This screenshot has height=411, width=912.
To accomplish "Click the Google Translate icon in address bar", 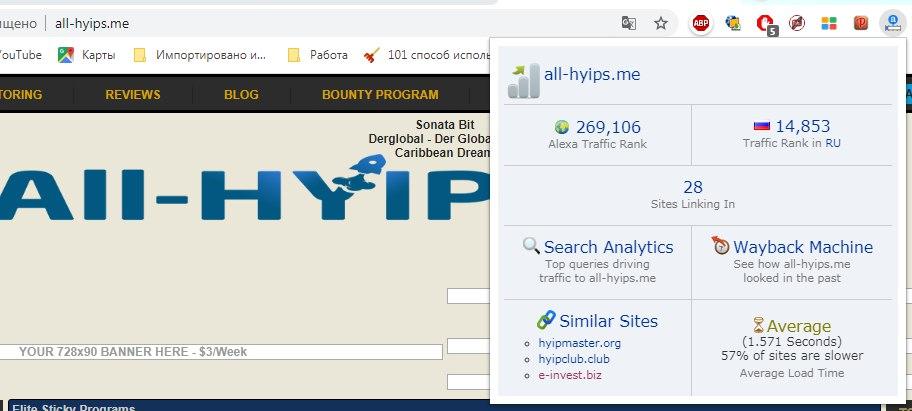I will coord(628,23).
